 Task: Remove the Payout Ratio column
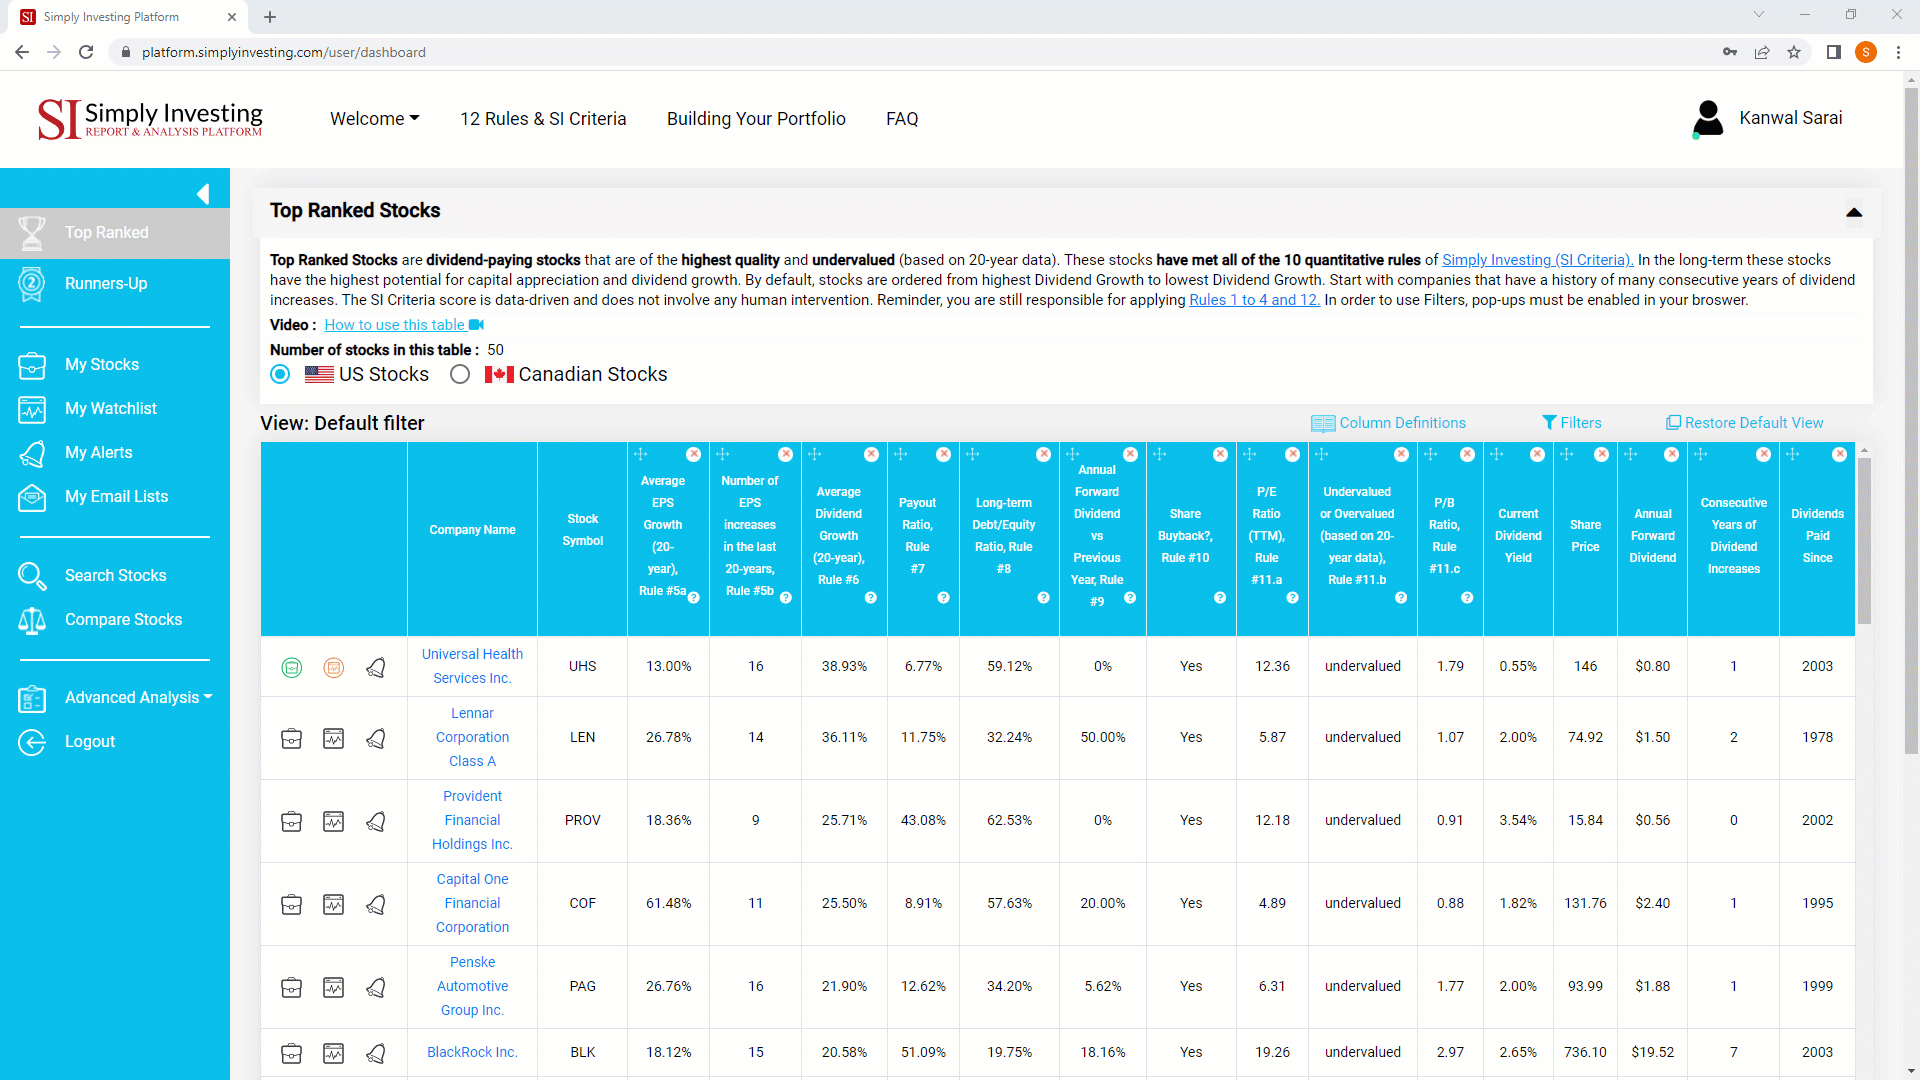click(943, 454)
